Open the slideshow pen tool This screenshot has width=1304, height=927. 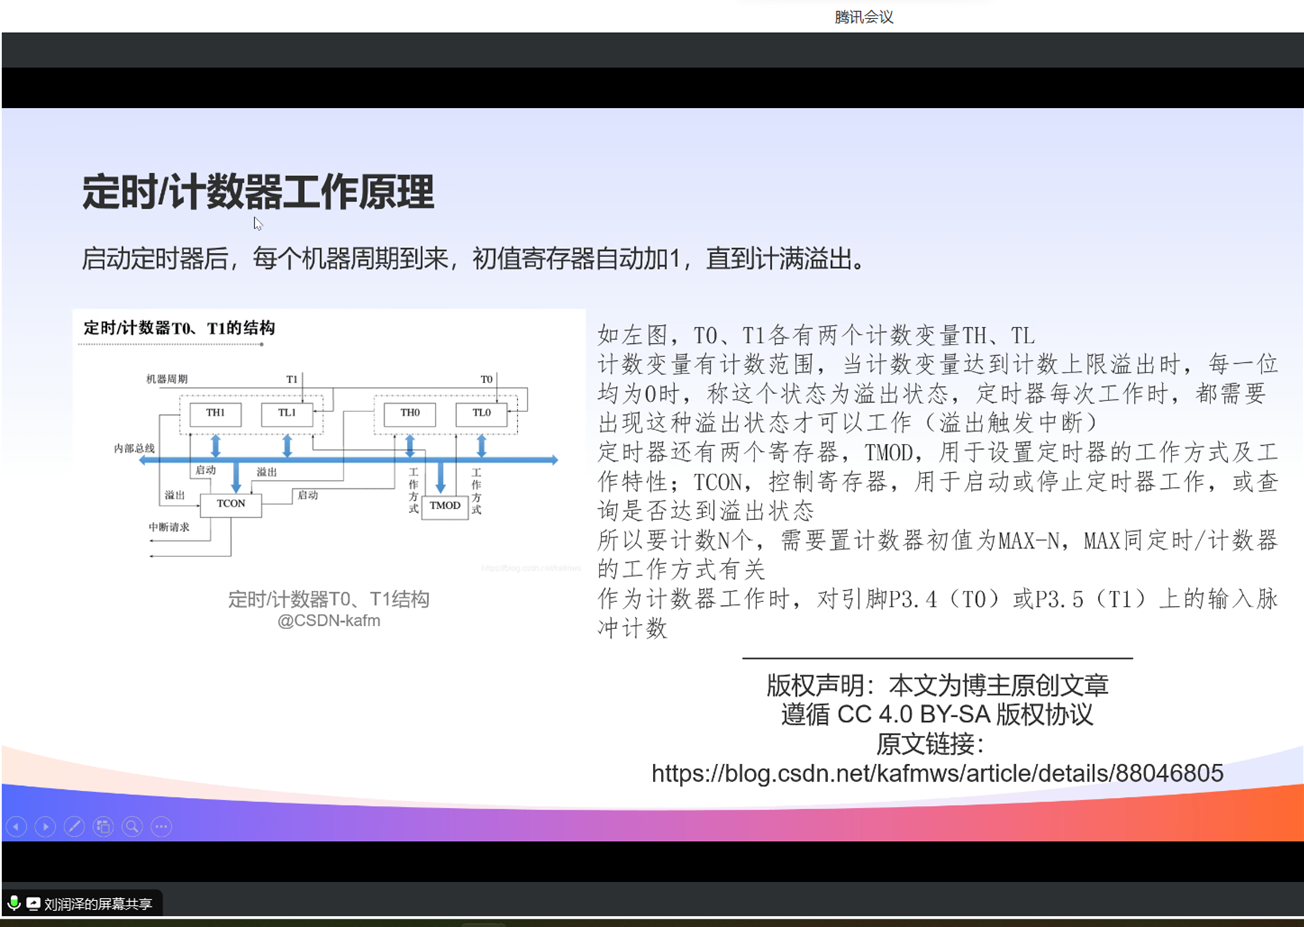pos(74,826)
